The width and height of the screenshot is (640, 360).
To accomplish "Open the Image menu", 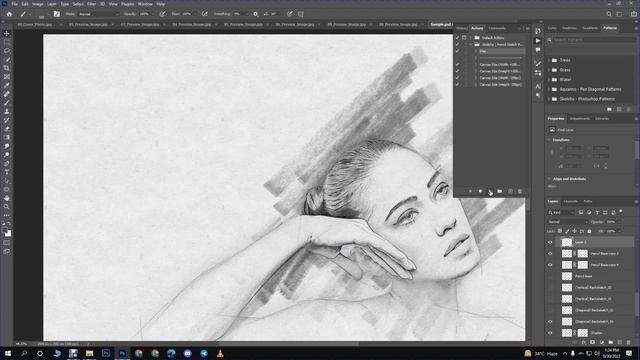I will (x=37, y=4).
